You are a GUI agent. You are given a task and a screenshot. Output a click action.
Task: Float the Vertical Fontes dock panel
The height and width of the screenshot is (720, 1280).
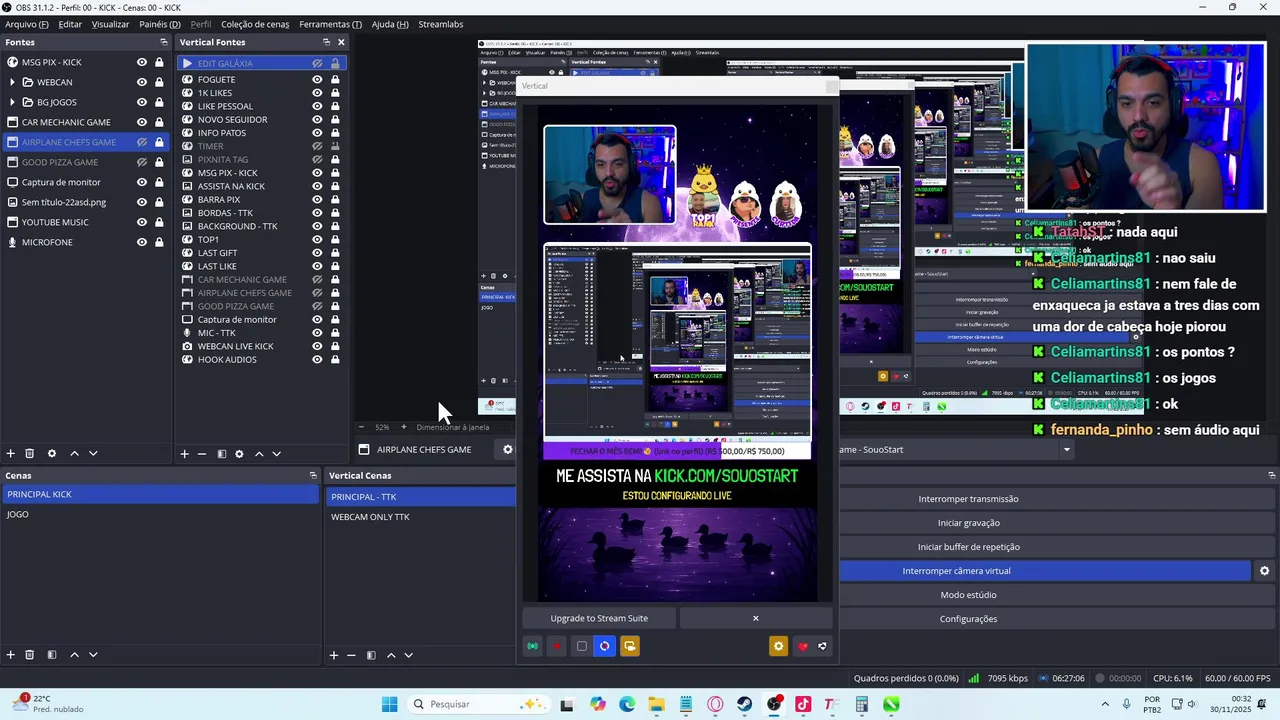(326, 42)
